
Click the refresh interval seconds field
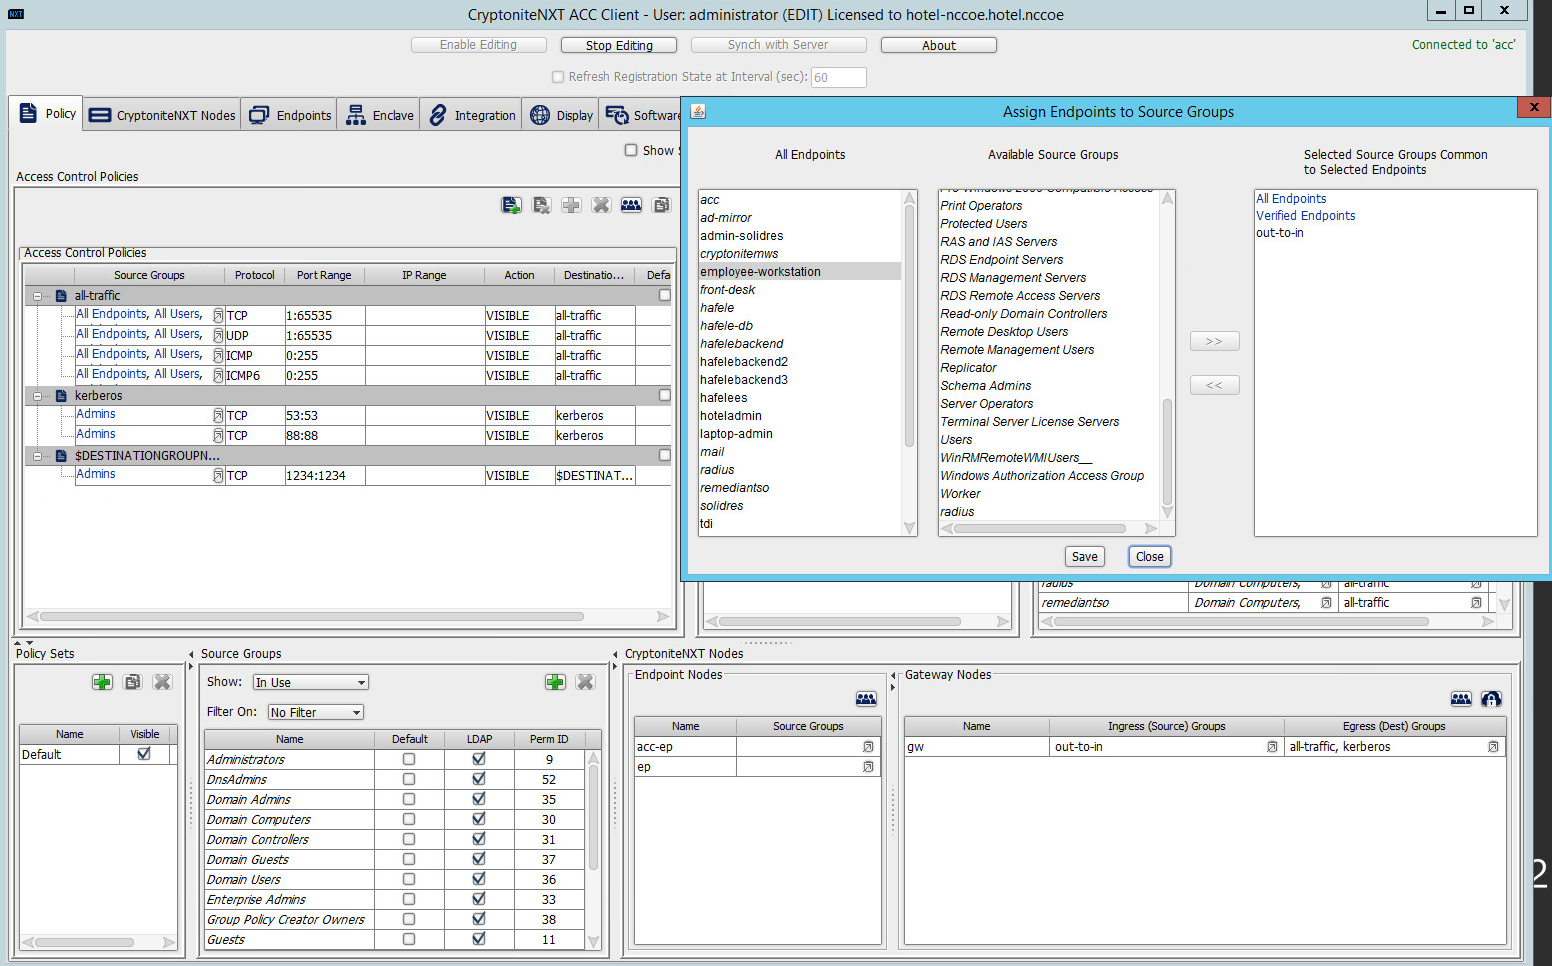838,77
